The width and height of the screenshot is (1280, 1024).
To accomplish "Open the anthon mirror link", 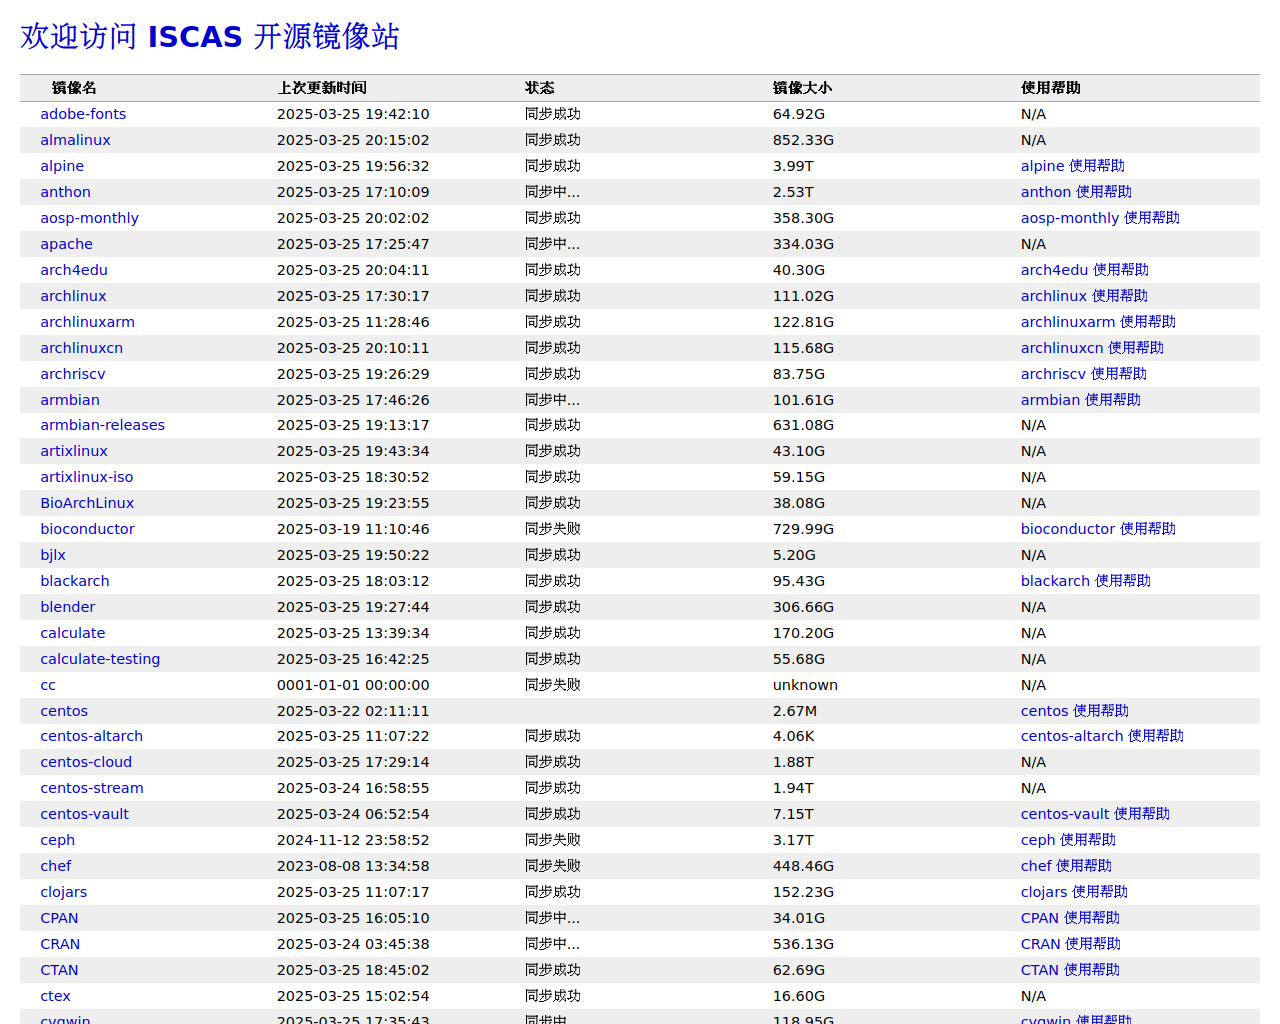I will (65, 192).
